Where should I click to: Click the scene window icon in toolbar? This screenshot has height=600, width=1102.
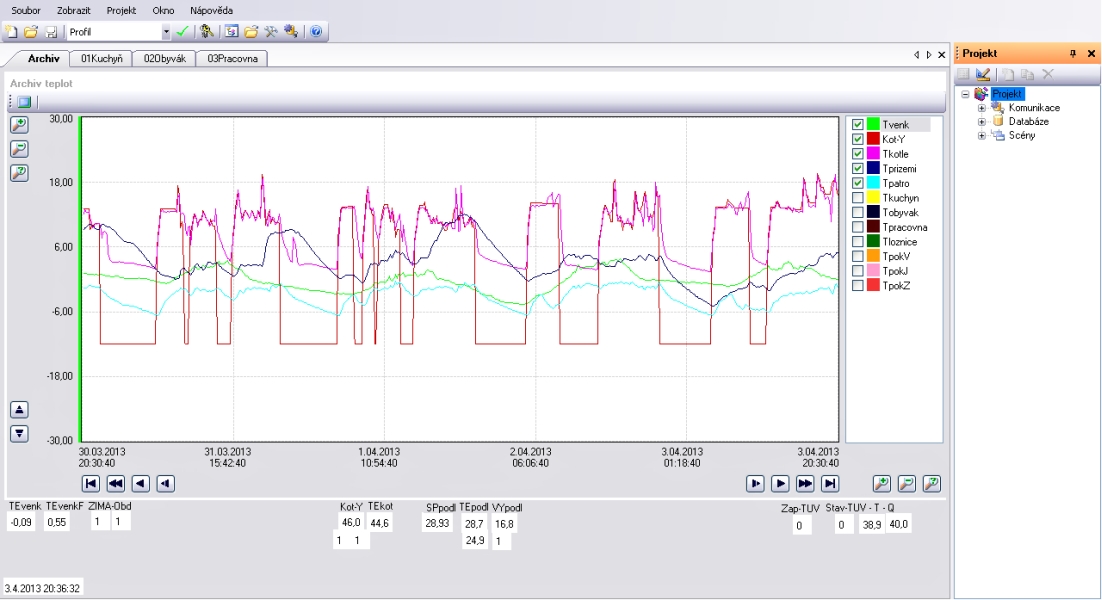pyautogui.click(x=231, y=32)
